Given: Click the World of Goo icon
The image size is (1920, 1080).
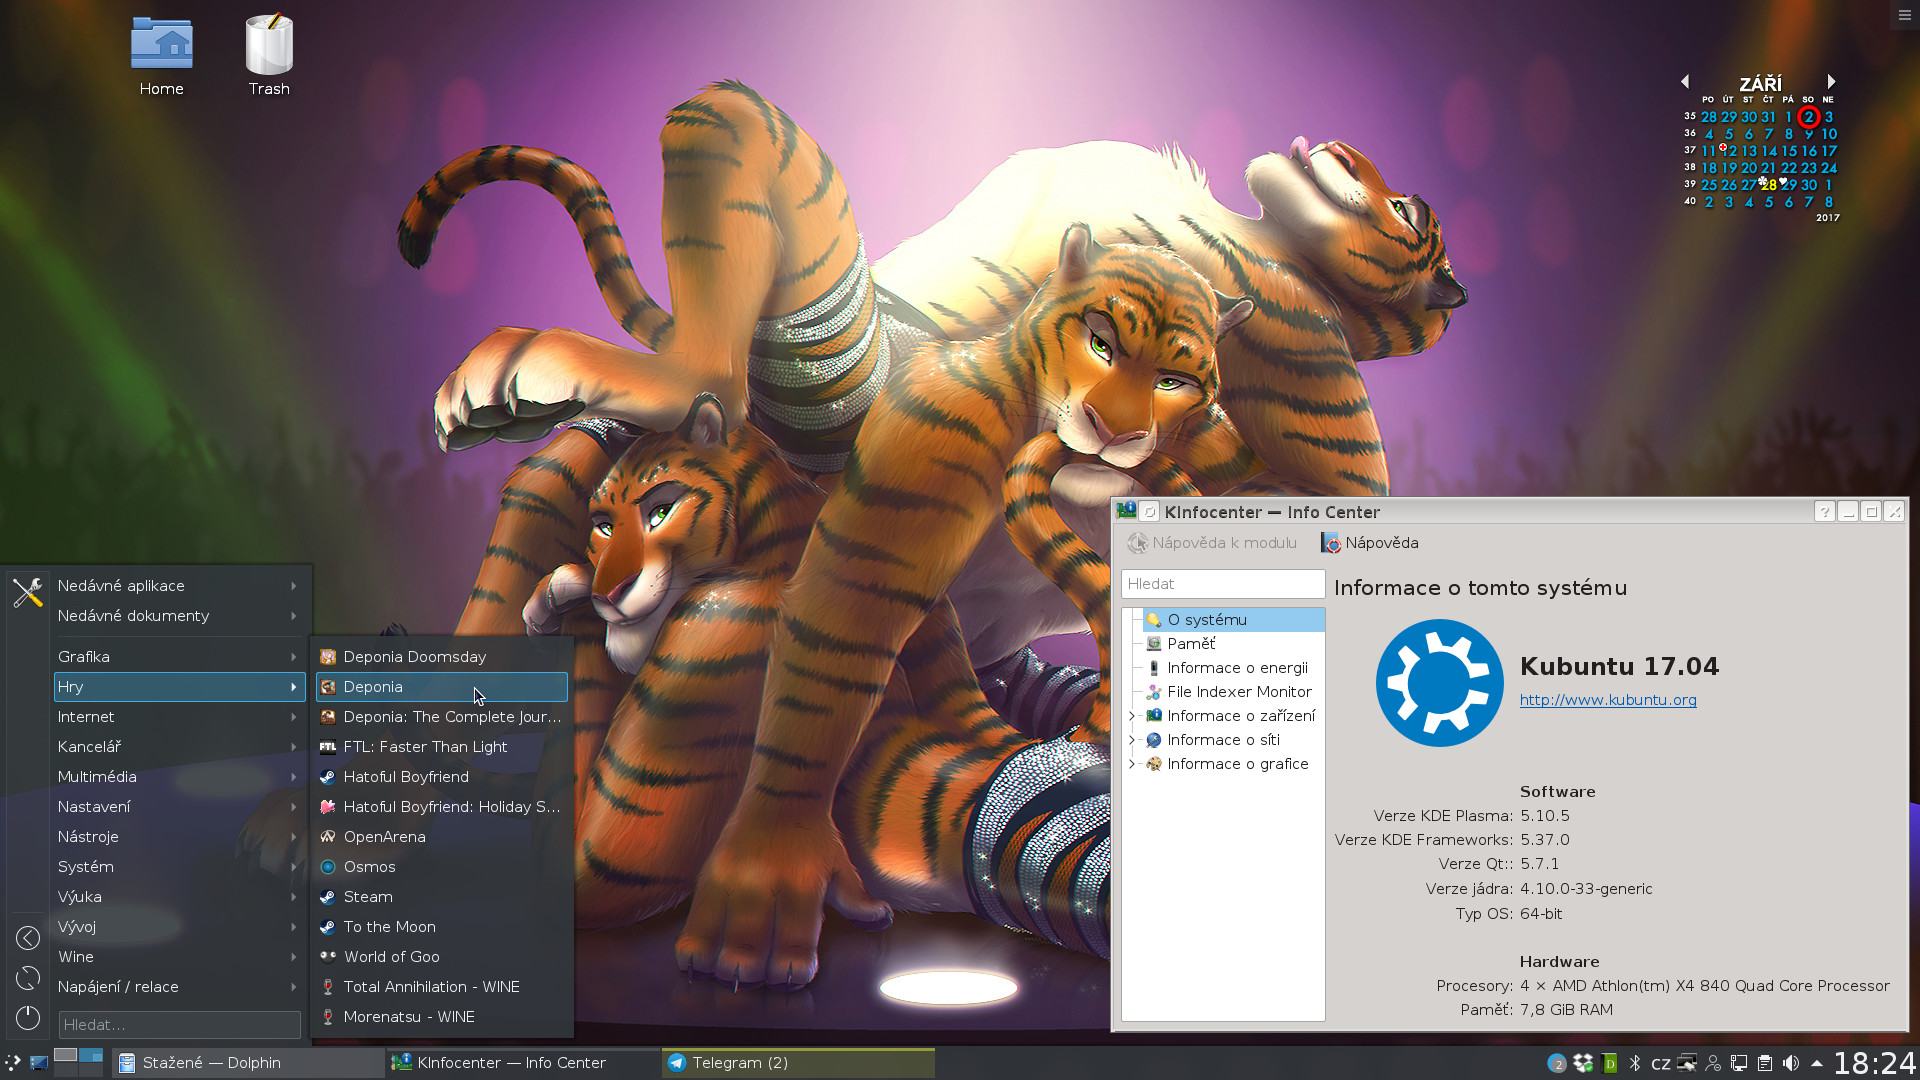Looking at the screenshot, I should [x=328, y=957].
